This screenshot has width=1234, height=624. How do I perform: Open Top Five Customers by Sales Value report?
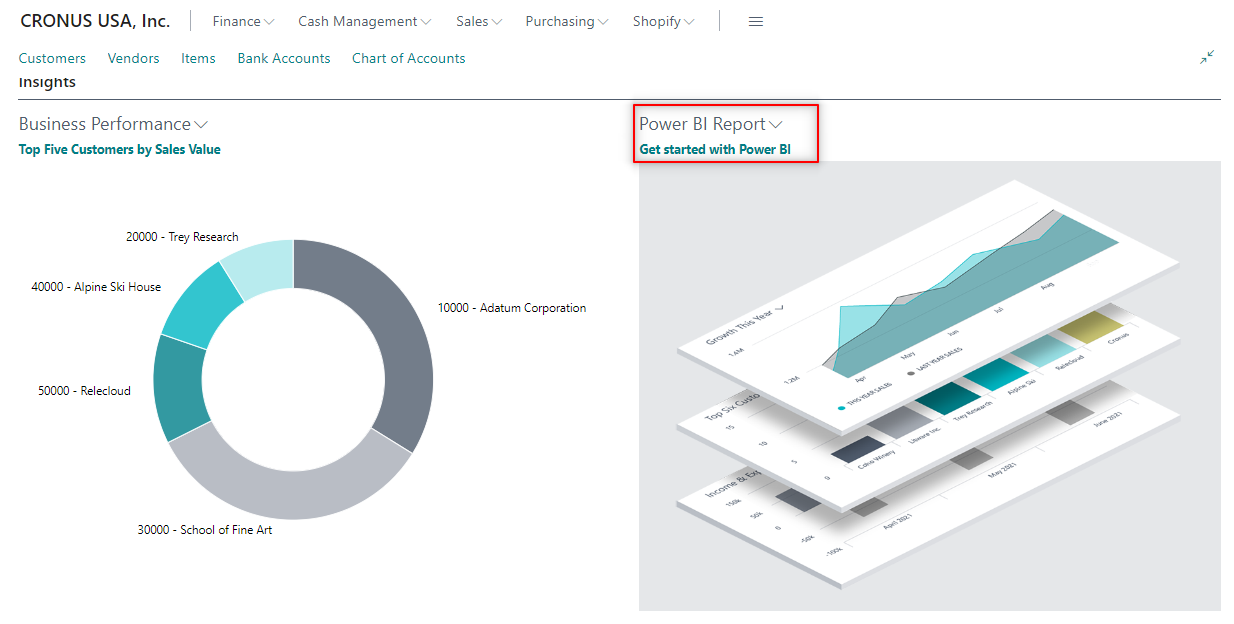point(119,148)
